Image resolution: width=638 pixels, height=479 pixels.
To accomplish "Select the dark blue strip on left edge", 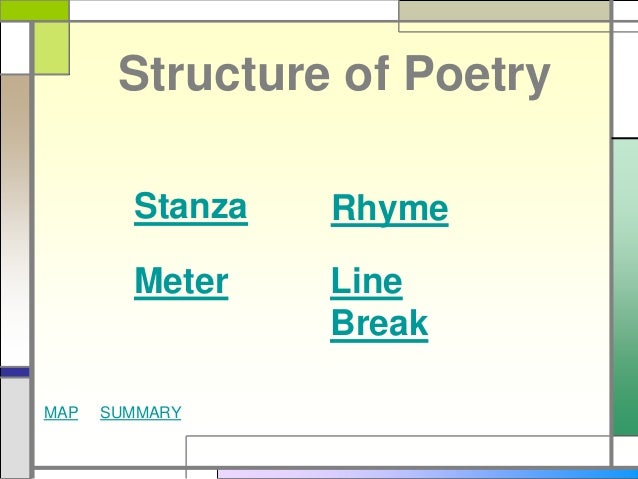I will coord(15,372).
